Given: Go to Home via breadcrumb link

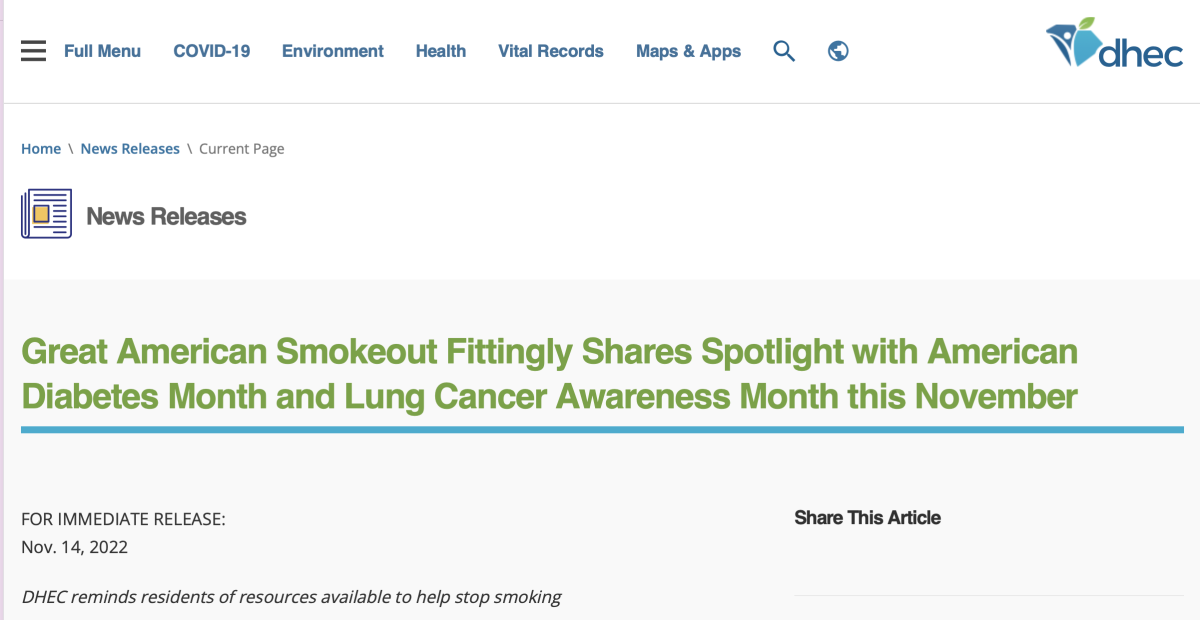Looking at the screenshot, I should point(41,149).
